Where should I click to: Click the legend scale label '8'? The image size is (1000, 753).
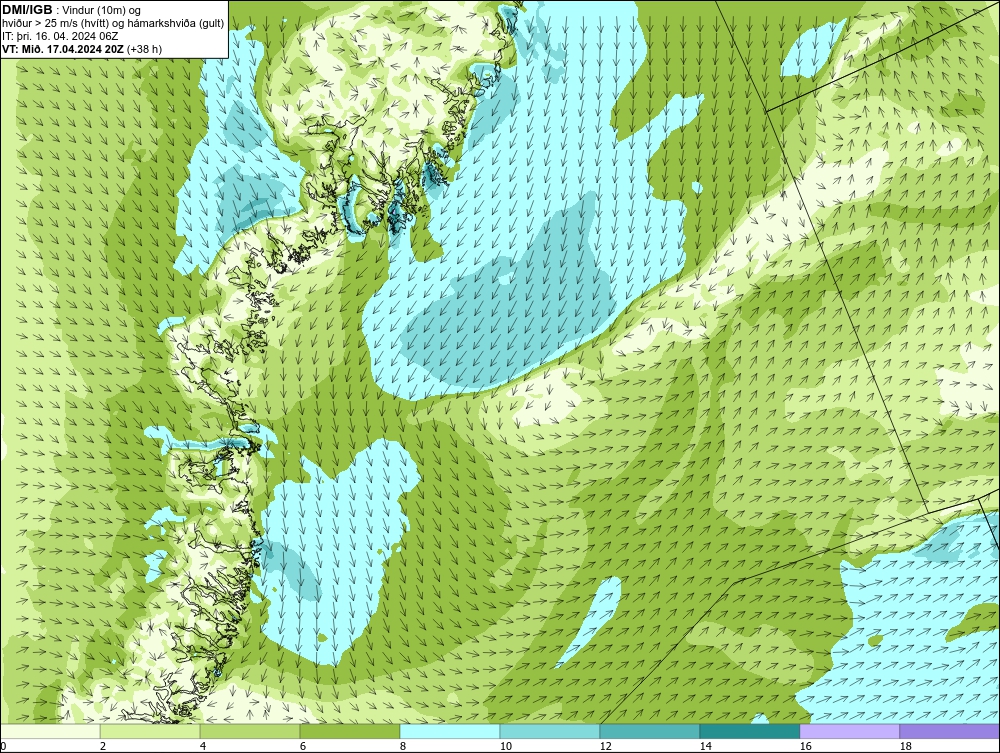(403, 746)
